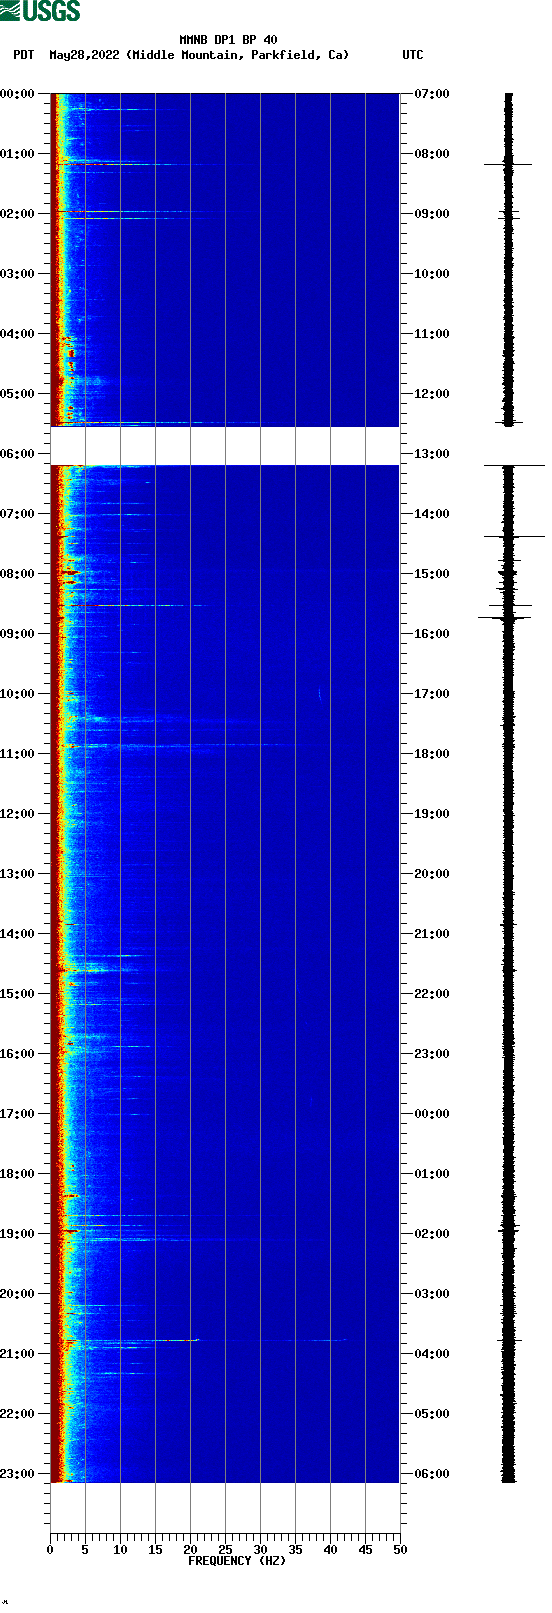Click the UTC time label 19:00

pos(432,814)
